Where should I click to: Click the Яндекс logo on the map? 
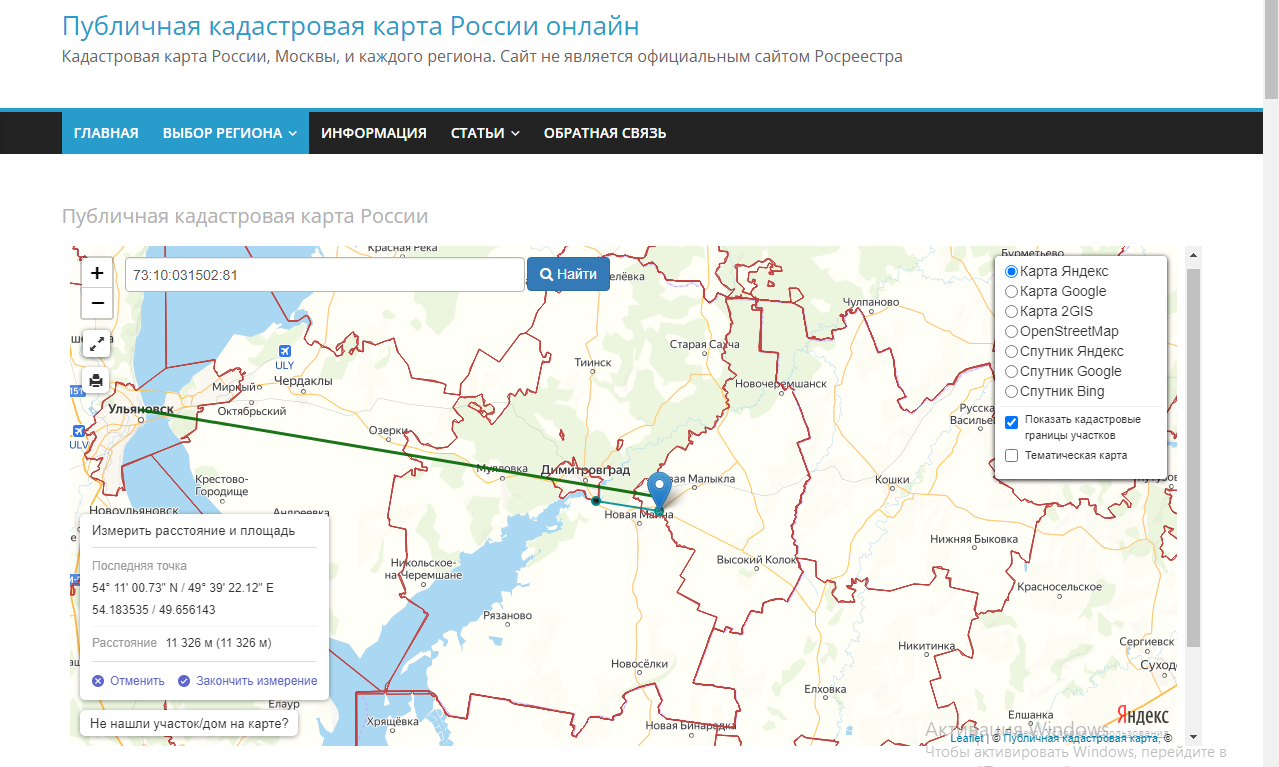pyautogui.click(x=1142, y=716)
